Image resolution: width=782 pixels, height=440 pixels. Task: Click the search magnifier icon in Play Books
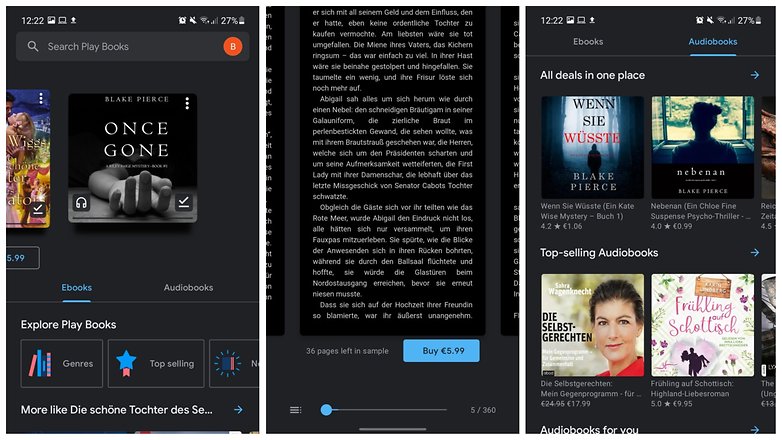[33, 46]
